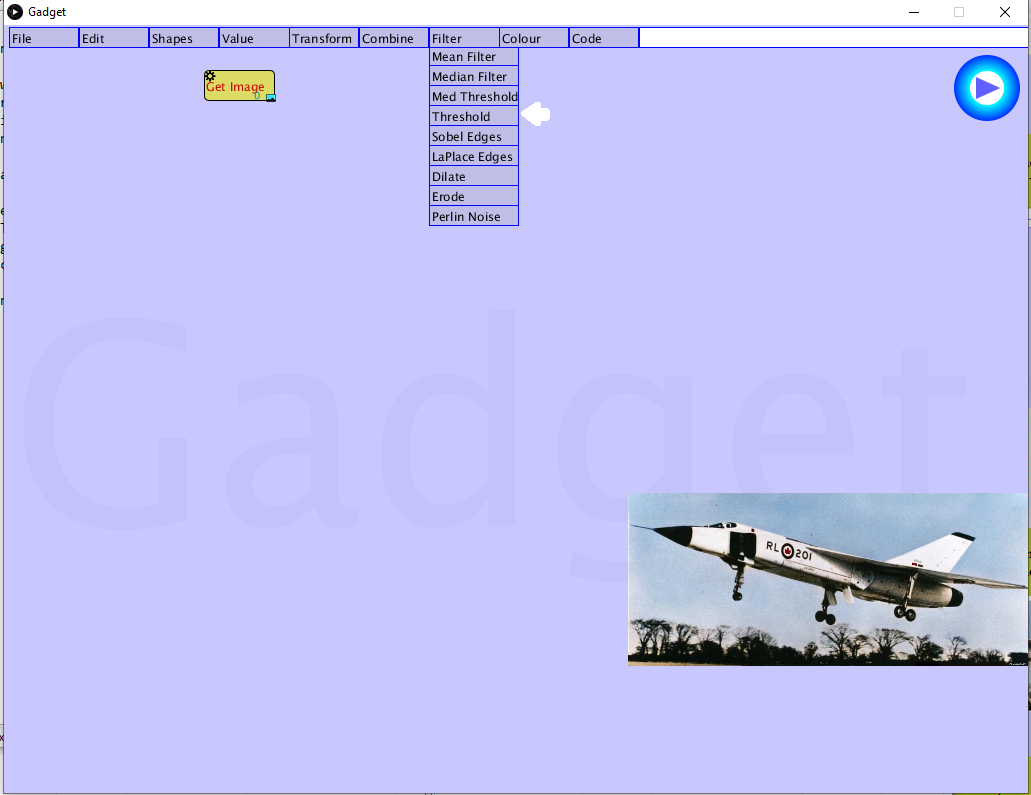Viewport: 1031px width, 795px height.
Task: Open the File menu
Action: tap(44, 38)
